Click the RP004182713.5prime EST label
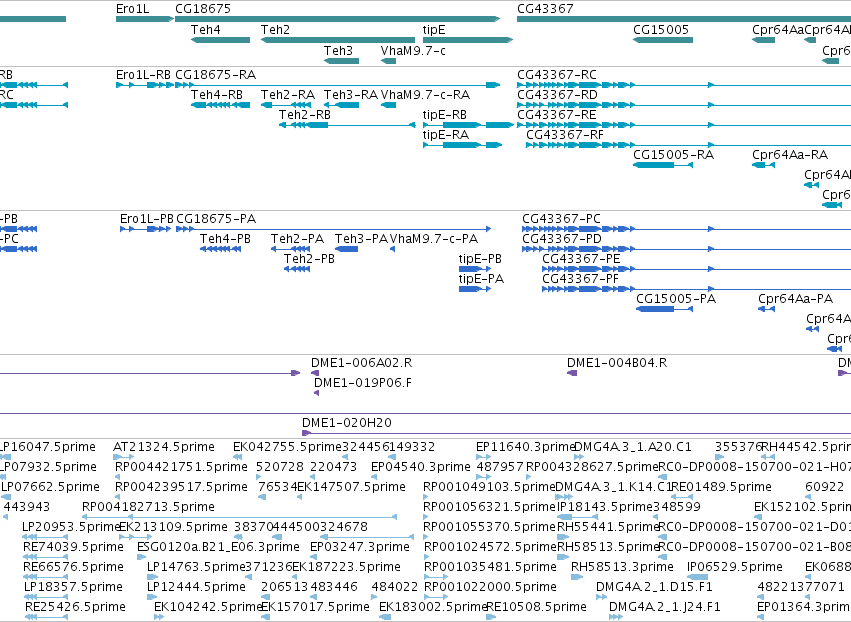Viewport: 851px width, 622px height. pos(148,507)
